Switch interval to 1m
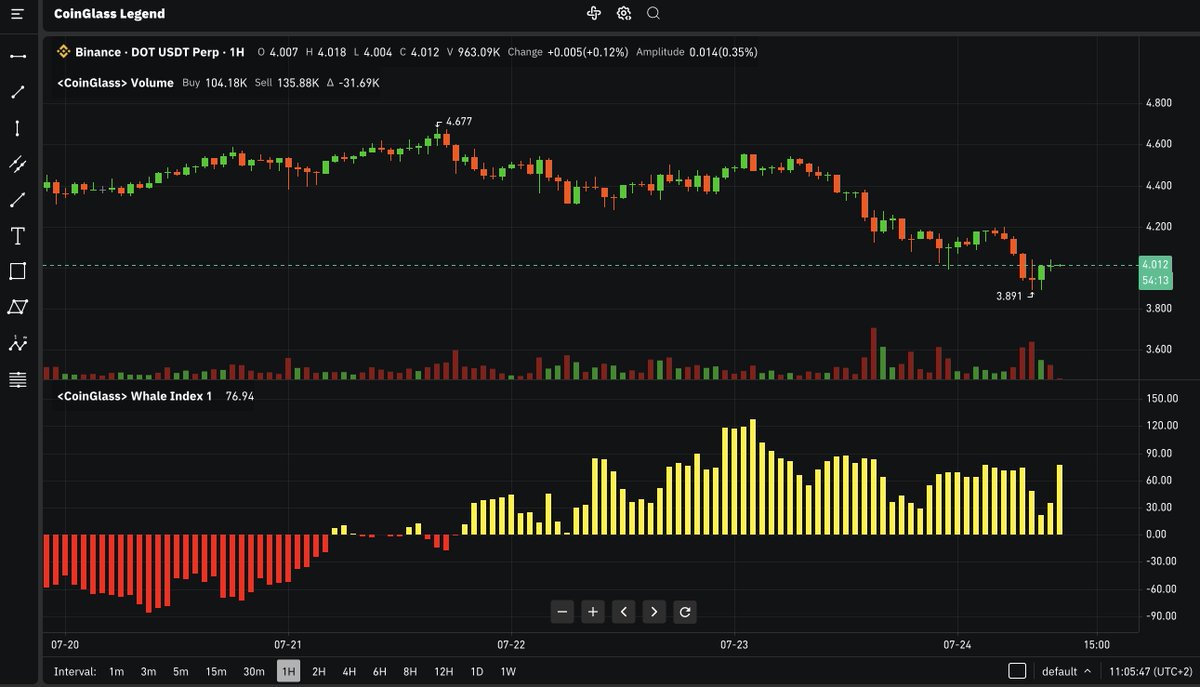1200x687 pixels. point(117,672)
